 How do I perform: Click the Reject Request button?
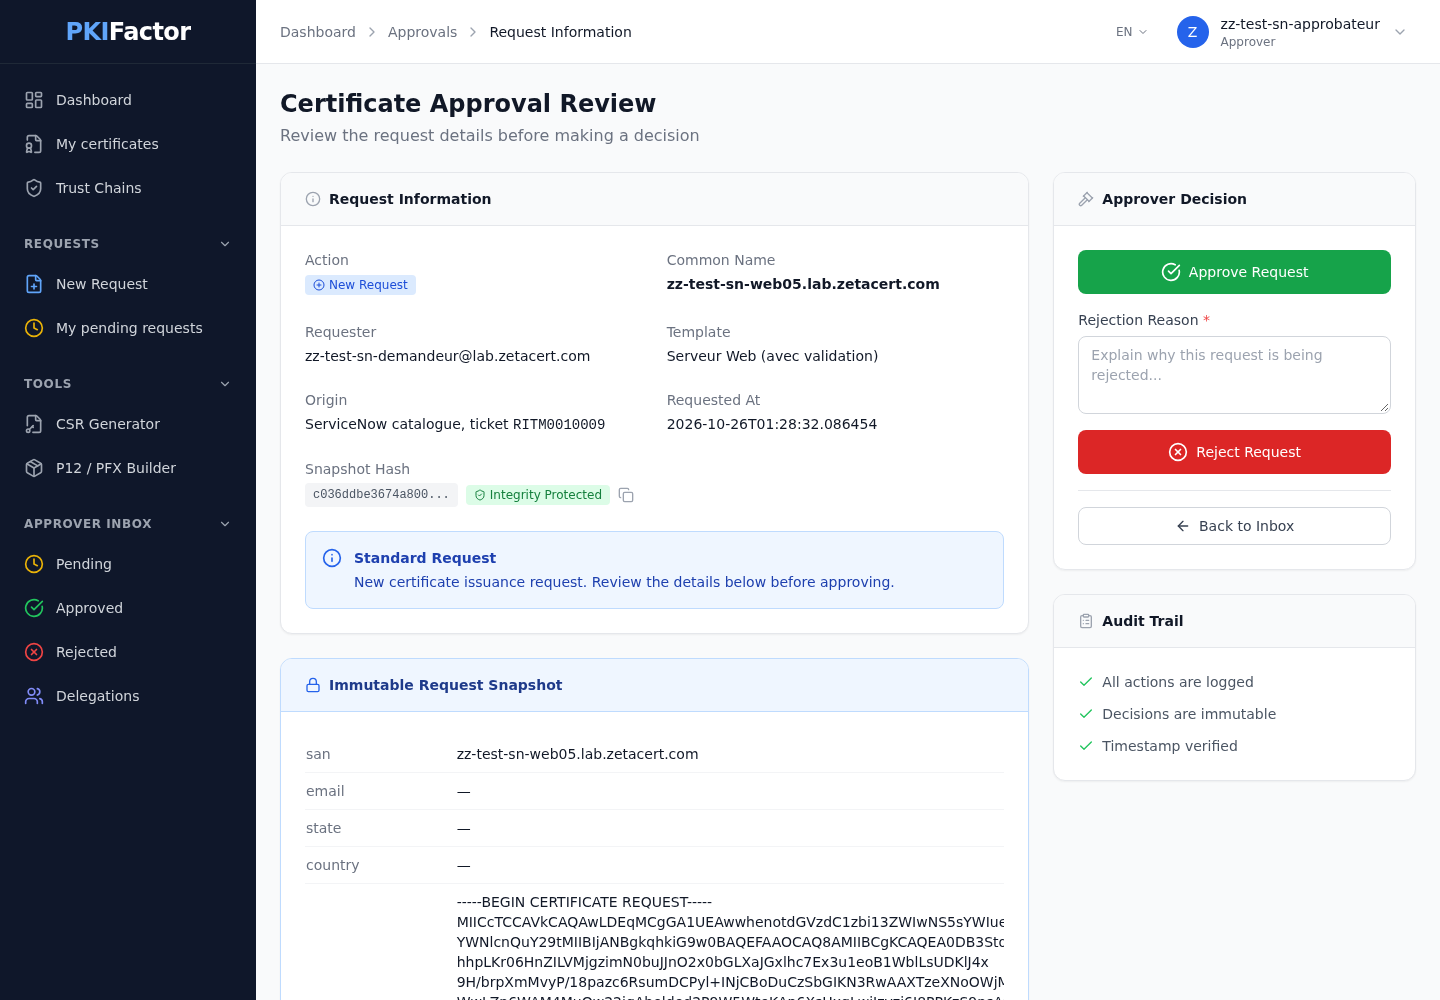pyautogui.click(x=1234, y=452)
